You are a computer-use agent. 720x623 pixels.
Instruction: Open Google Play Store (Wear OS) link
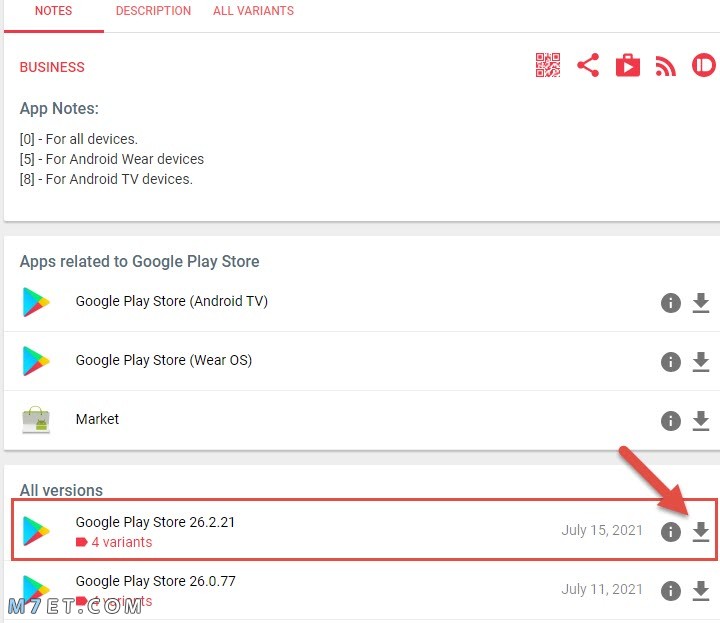click(164, 360)
